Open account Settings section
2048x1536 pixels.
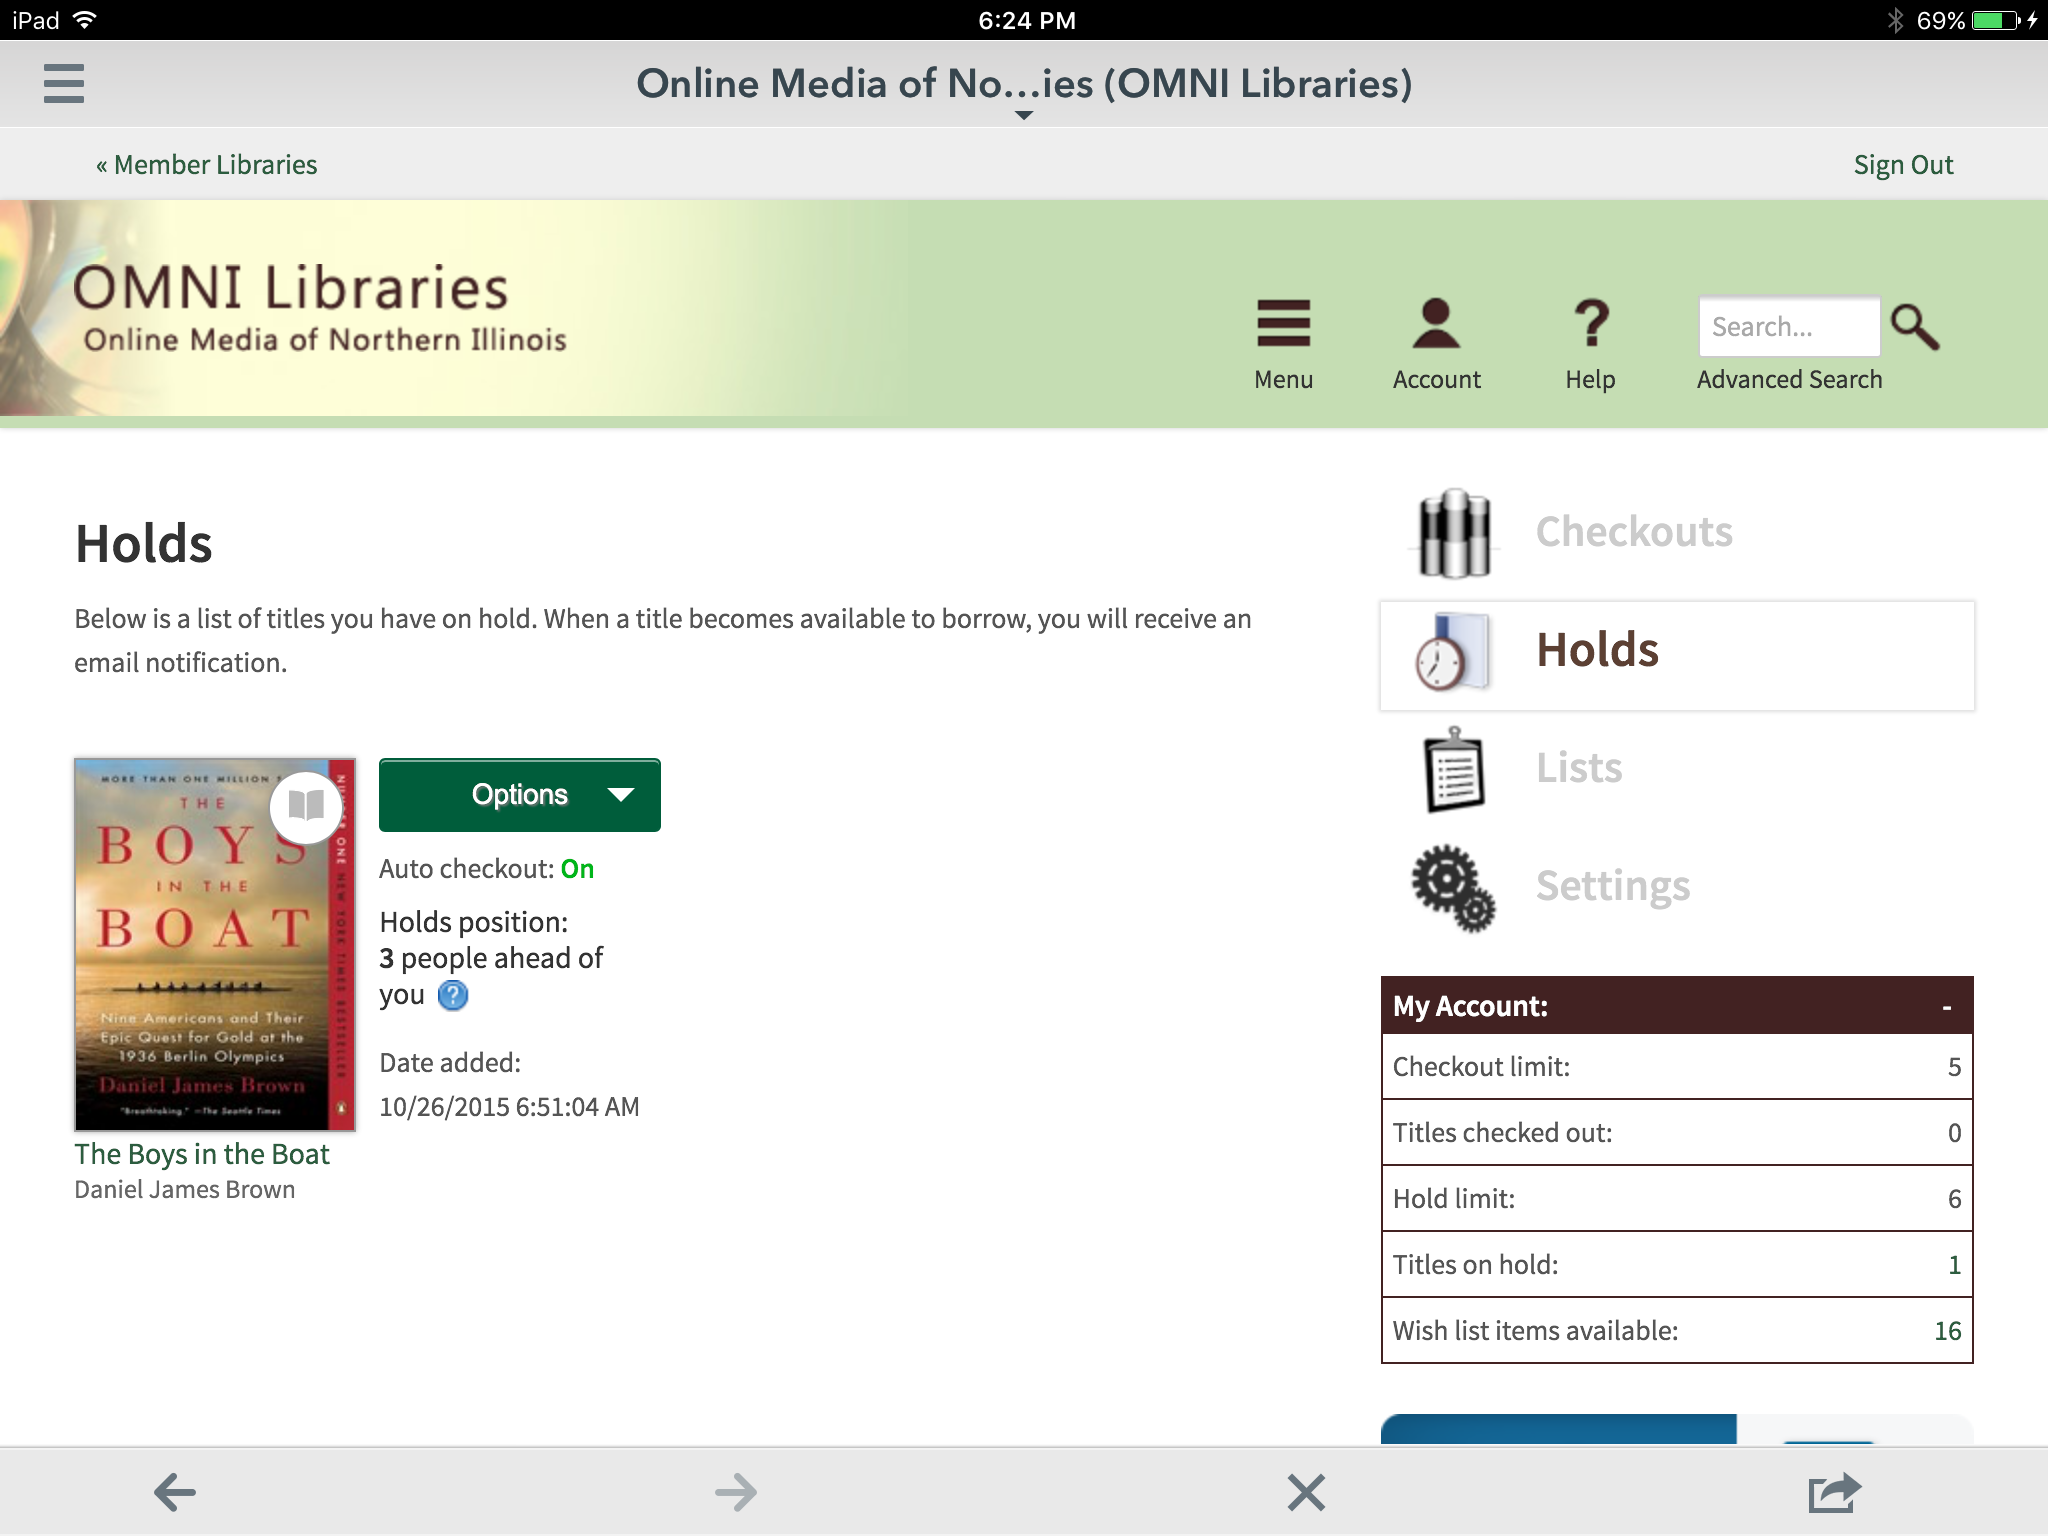coord(1612,886)
